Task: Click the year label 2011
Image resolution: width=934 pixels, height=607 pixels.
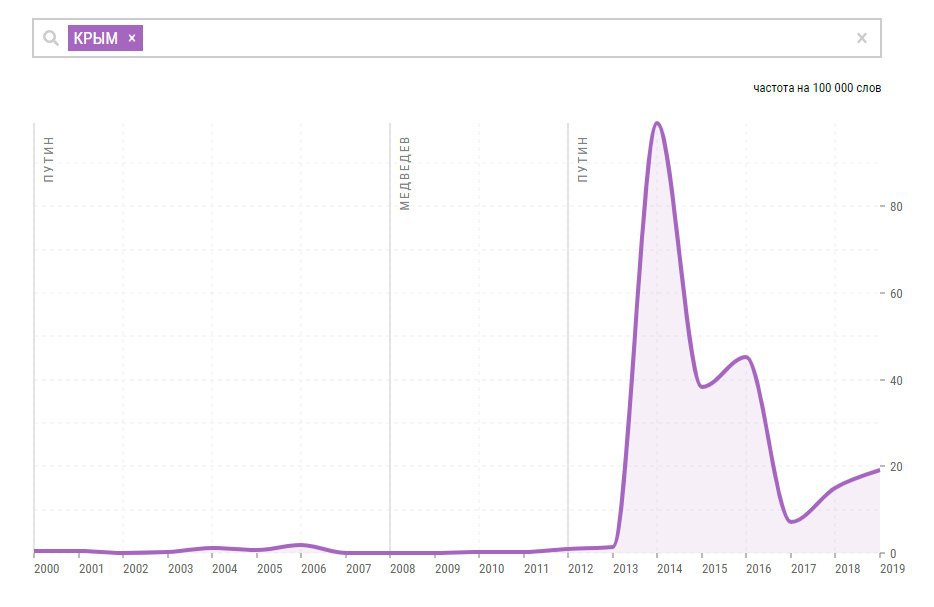Action: tap(536, 569)
